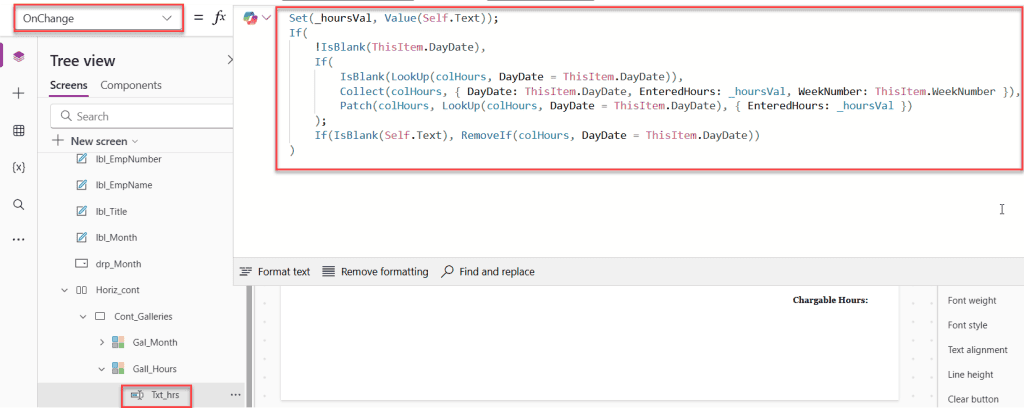1024x408 pixels.
Task: Select lbl_EmpName in the tree
Action: (x=124, y=185)
